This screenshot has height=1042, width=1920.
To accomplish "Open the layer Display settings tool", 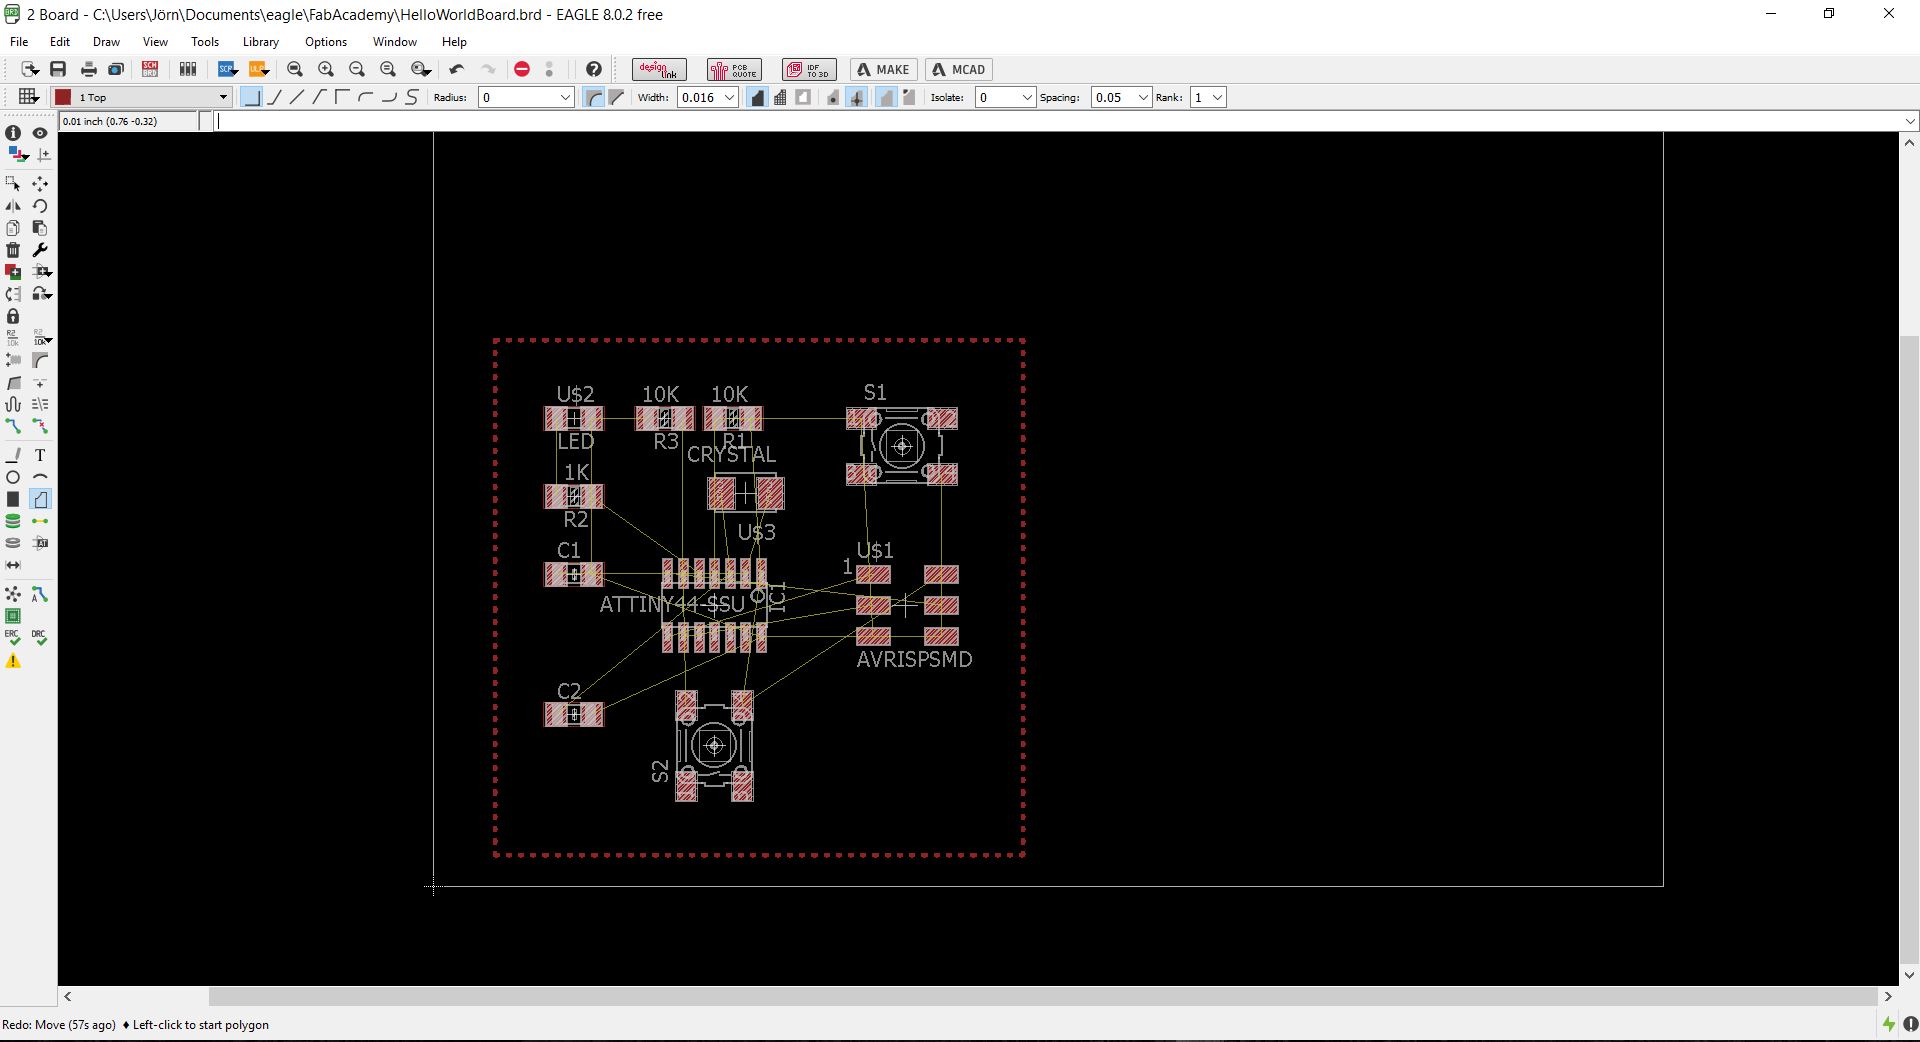I will coord(18,155).
